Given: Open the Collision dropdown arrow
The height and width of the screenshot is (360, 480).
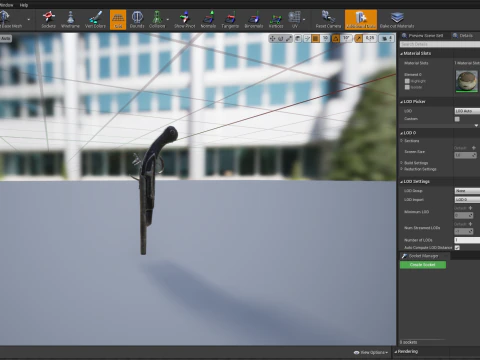Looking at the screenshot, I should pyautogui.click(x=168, y=20).
